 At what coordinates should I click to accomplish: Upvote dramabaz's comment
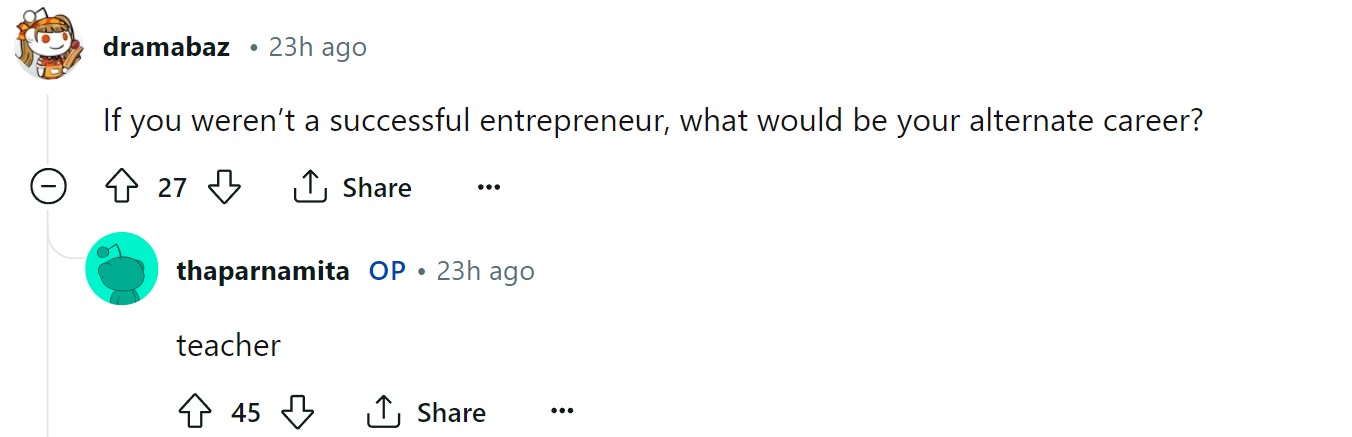point(121,187)
